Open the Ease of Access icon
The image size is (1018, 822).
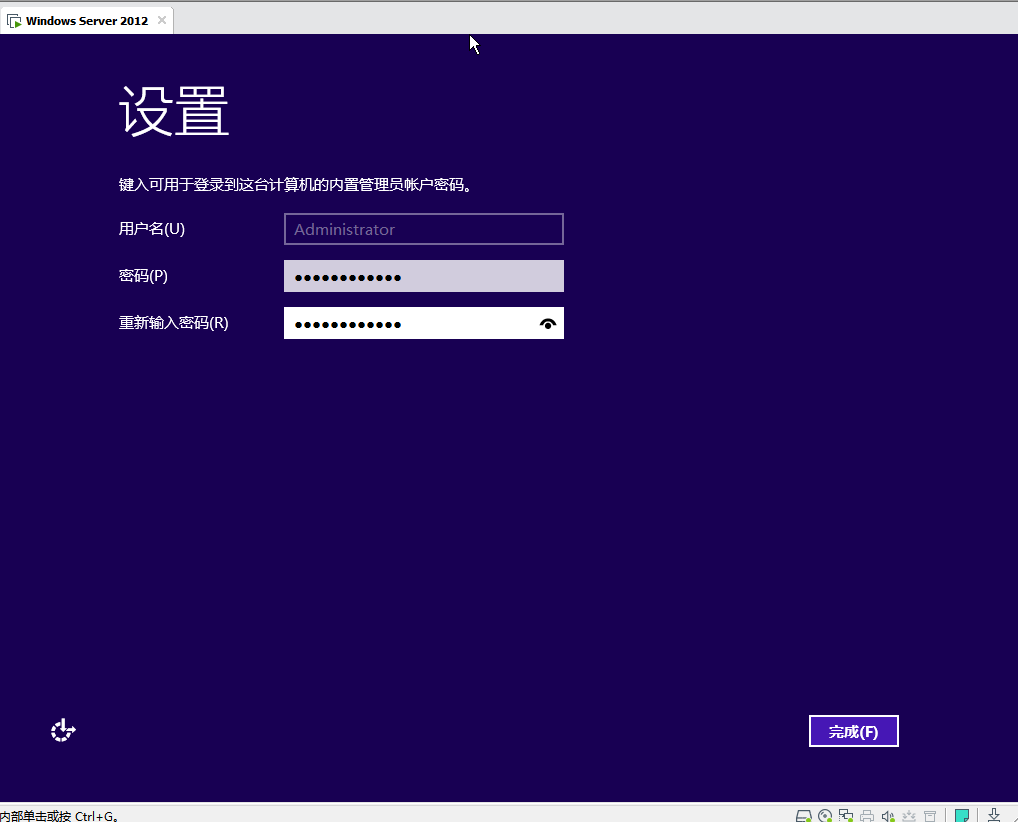click(x=63, y=731)
